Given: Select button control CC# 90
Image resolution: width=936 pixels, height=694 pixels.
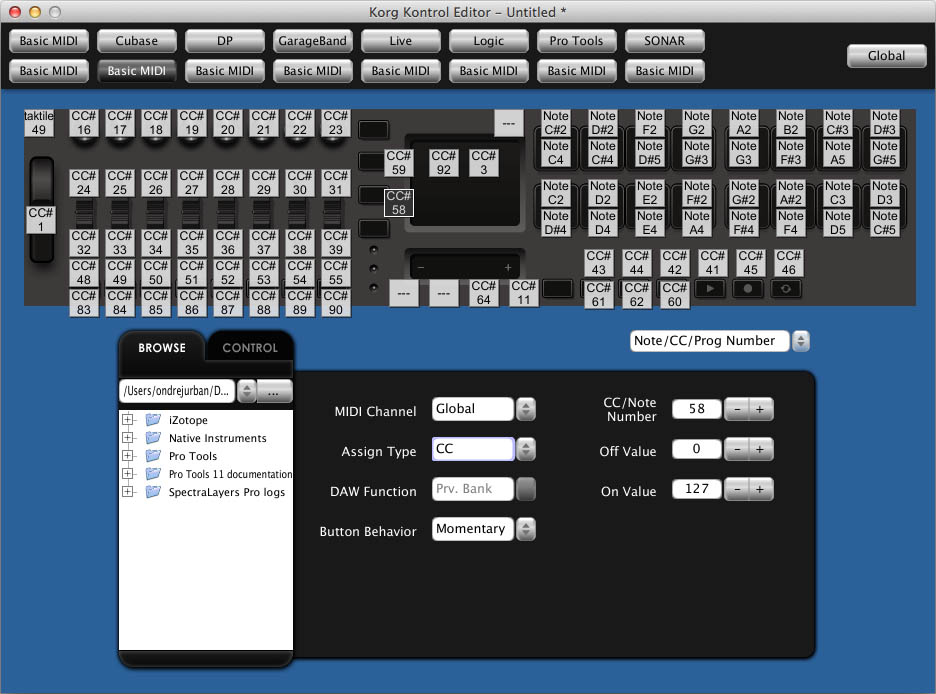Looking at the screenshot, I should pyautogui.click(x=335, y=303).
